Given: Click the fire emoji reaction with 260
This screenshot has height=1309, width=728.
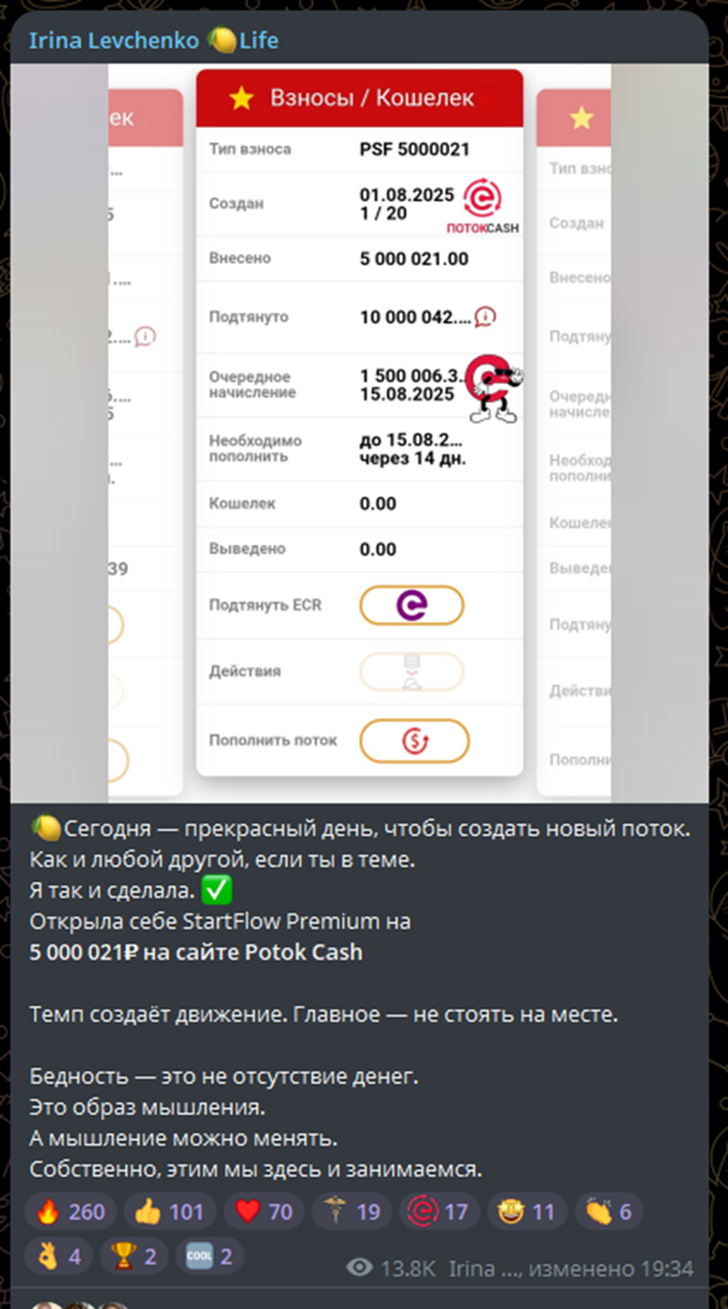Looking at the screenshot, I should (x=70, y=1212).
